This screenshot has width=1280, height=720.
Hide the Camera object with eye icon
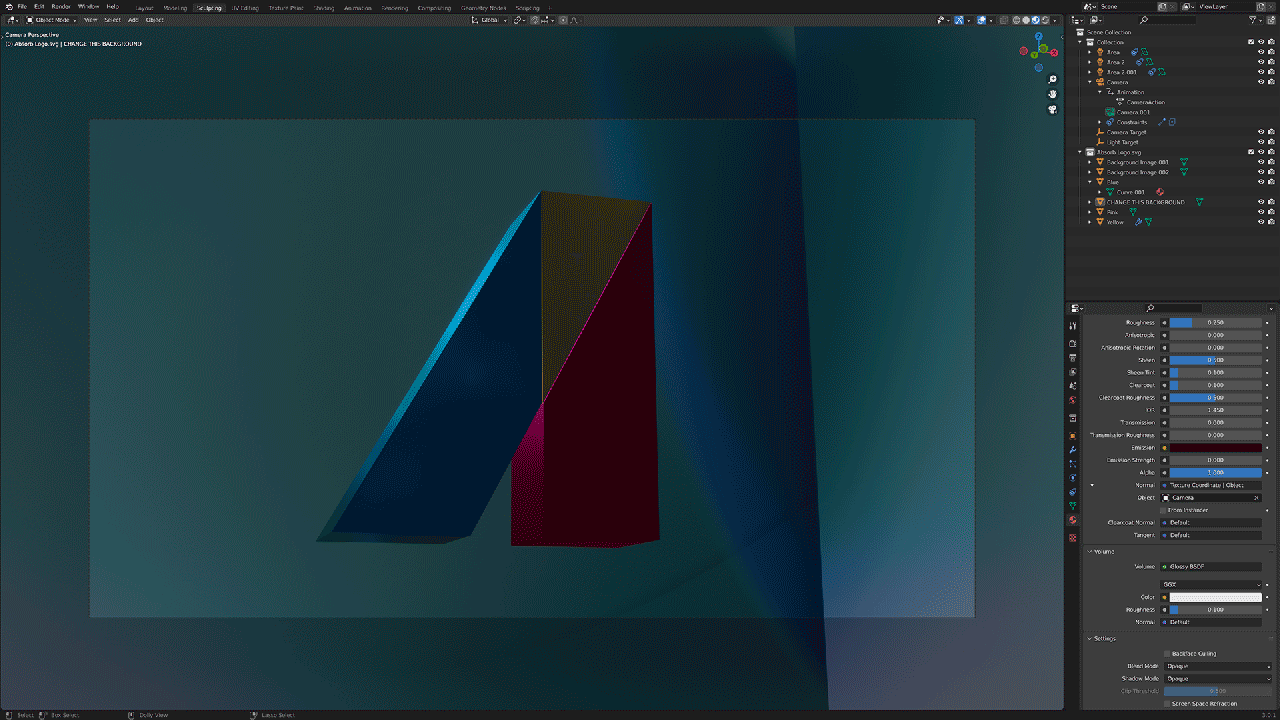tap(1260, 82)
